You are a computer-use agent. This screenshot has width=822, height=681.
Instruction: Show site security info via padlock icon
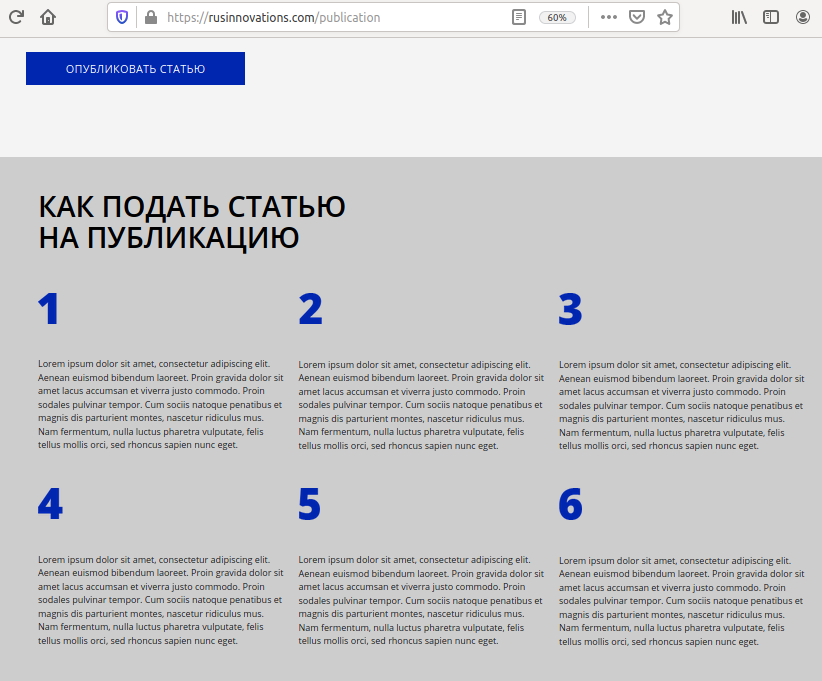click(151, 17)
